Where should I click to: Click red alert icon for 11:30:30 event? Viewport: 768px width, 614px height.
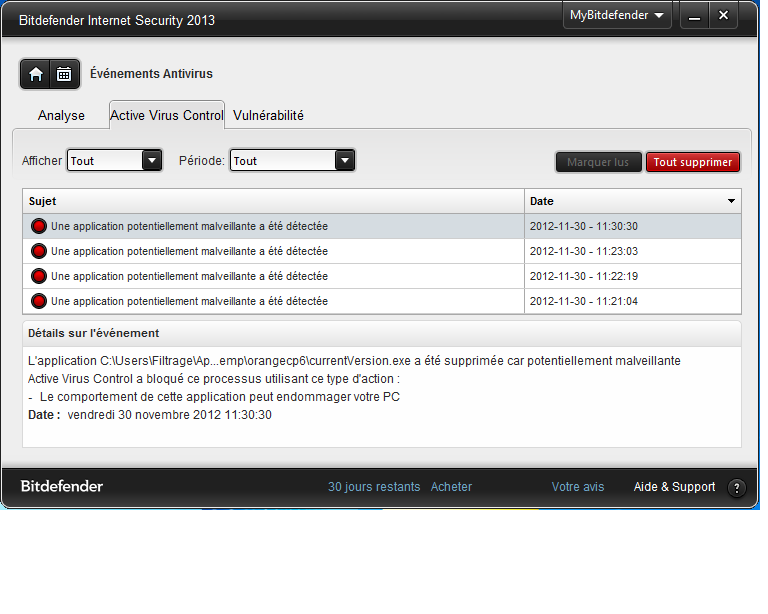pyautogui.click(x=39, y=226)
